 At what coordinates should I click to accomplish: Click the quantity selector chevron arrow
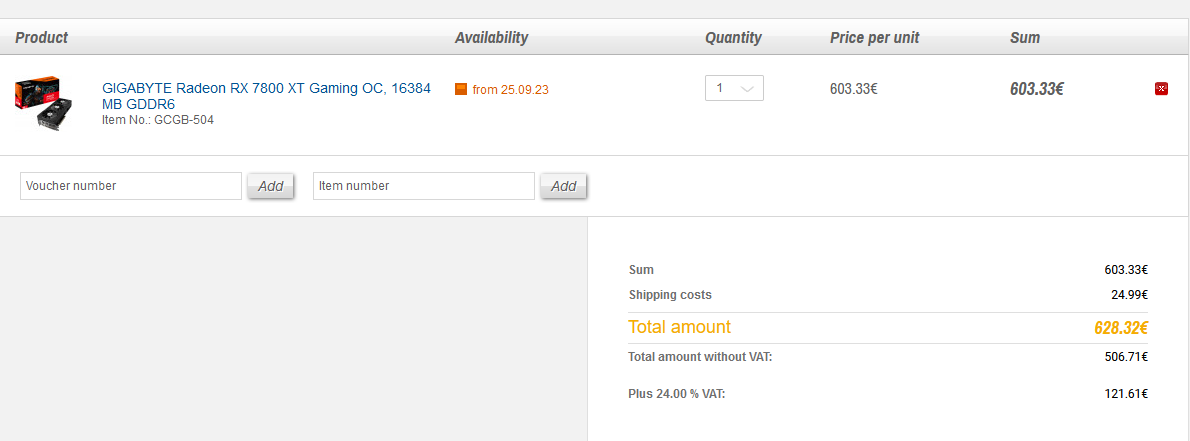click(x=747, y=89)
